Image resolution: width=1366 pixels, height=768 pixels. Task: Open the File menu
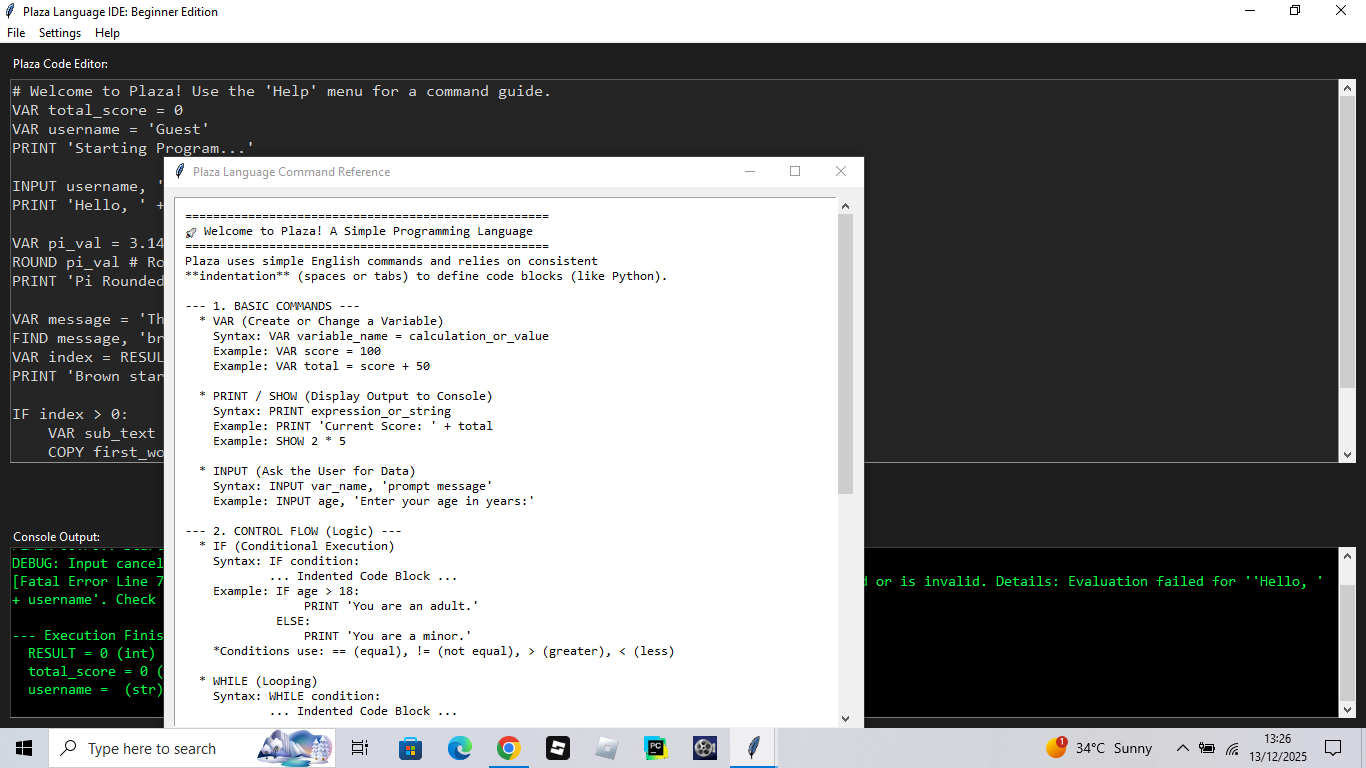(16, 33)
